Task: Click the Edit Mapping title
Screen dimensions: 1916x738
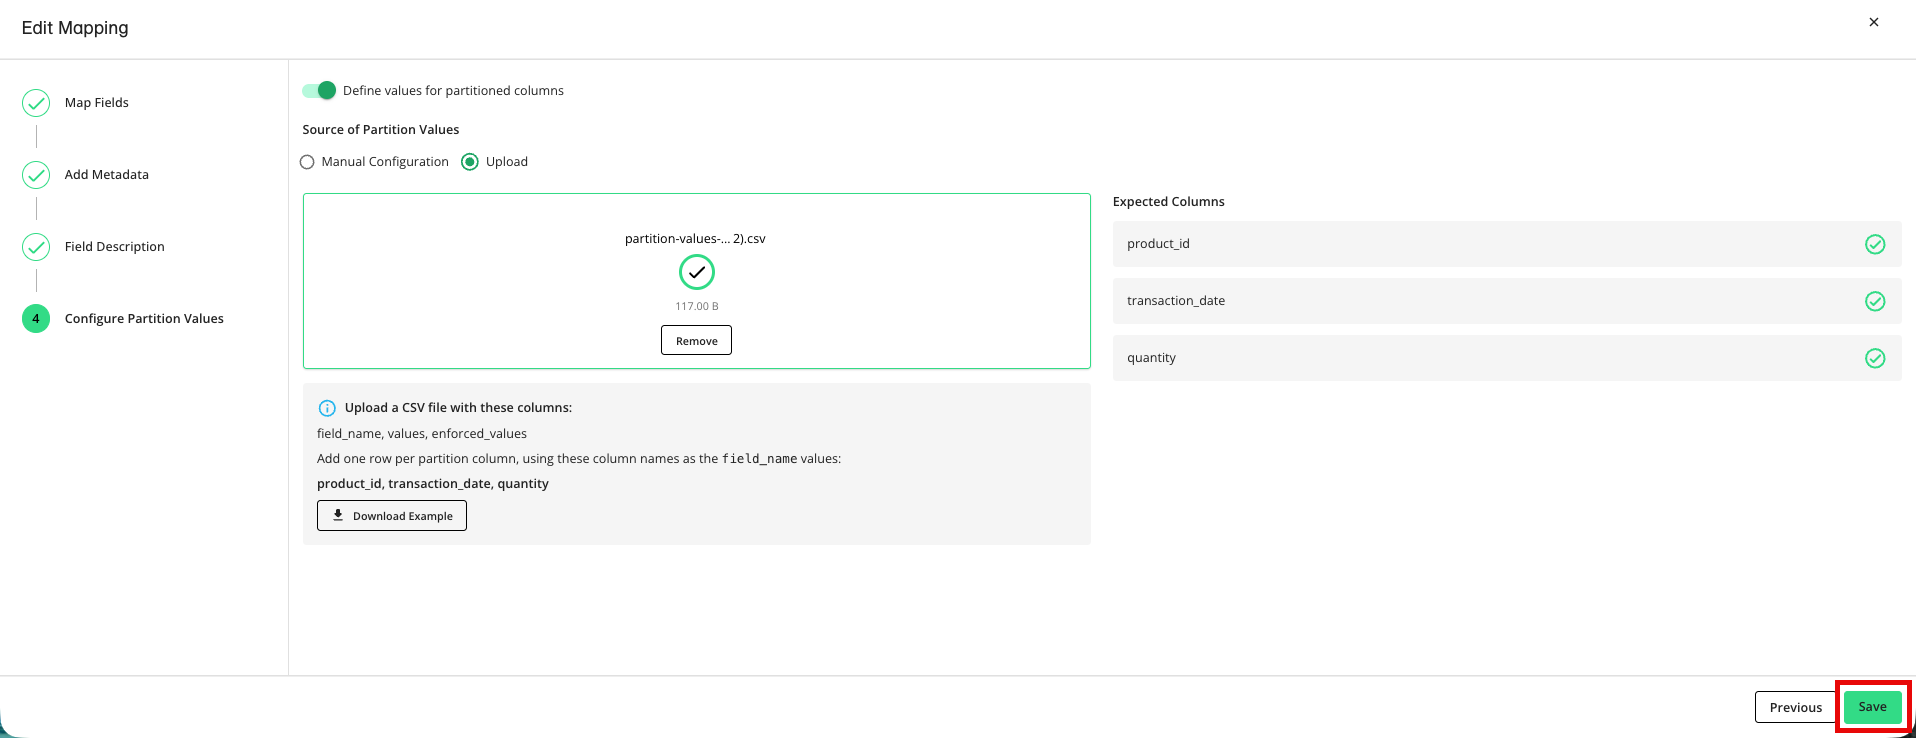Action: click(x=75, y=28)
